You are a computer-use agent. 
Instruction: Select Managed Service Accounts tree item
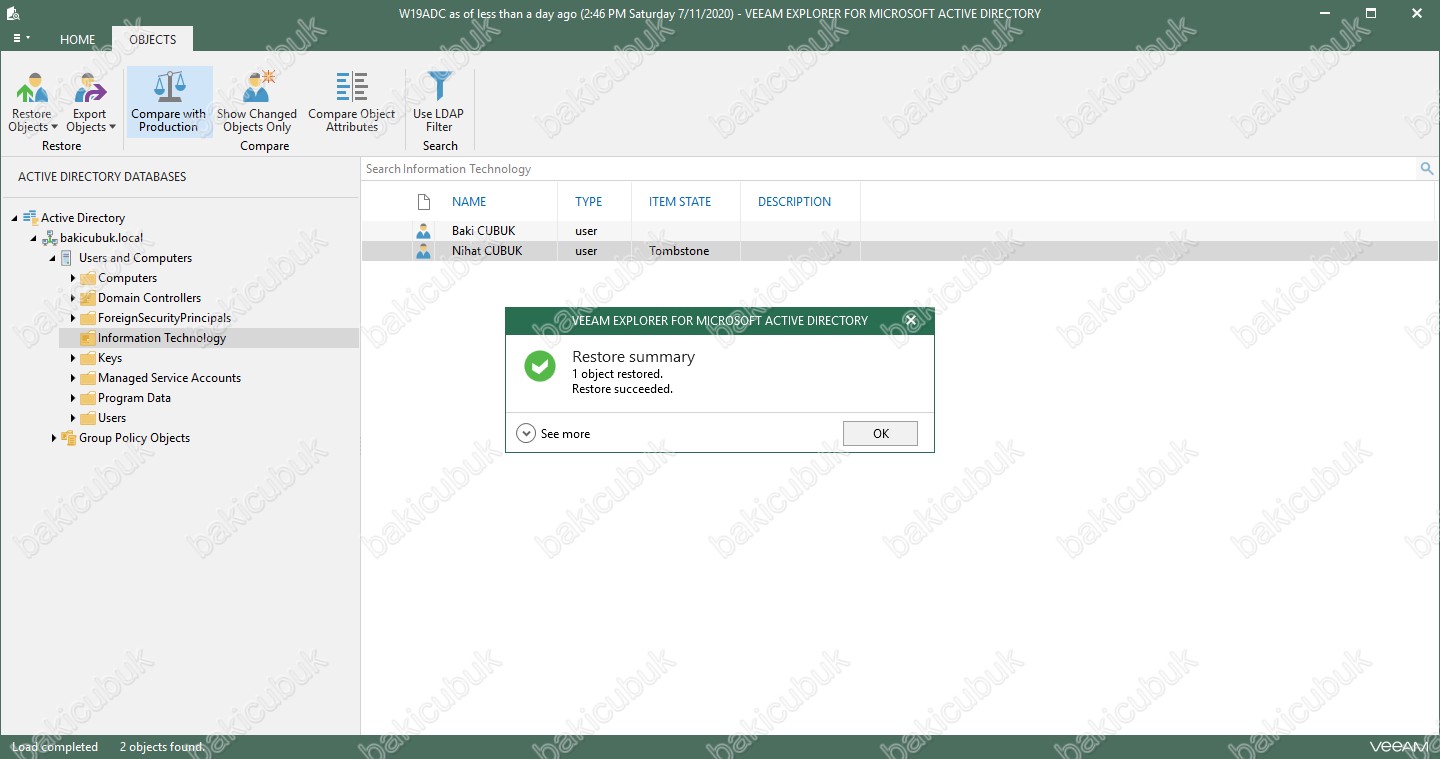point(169,378)
